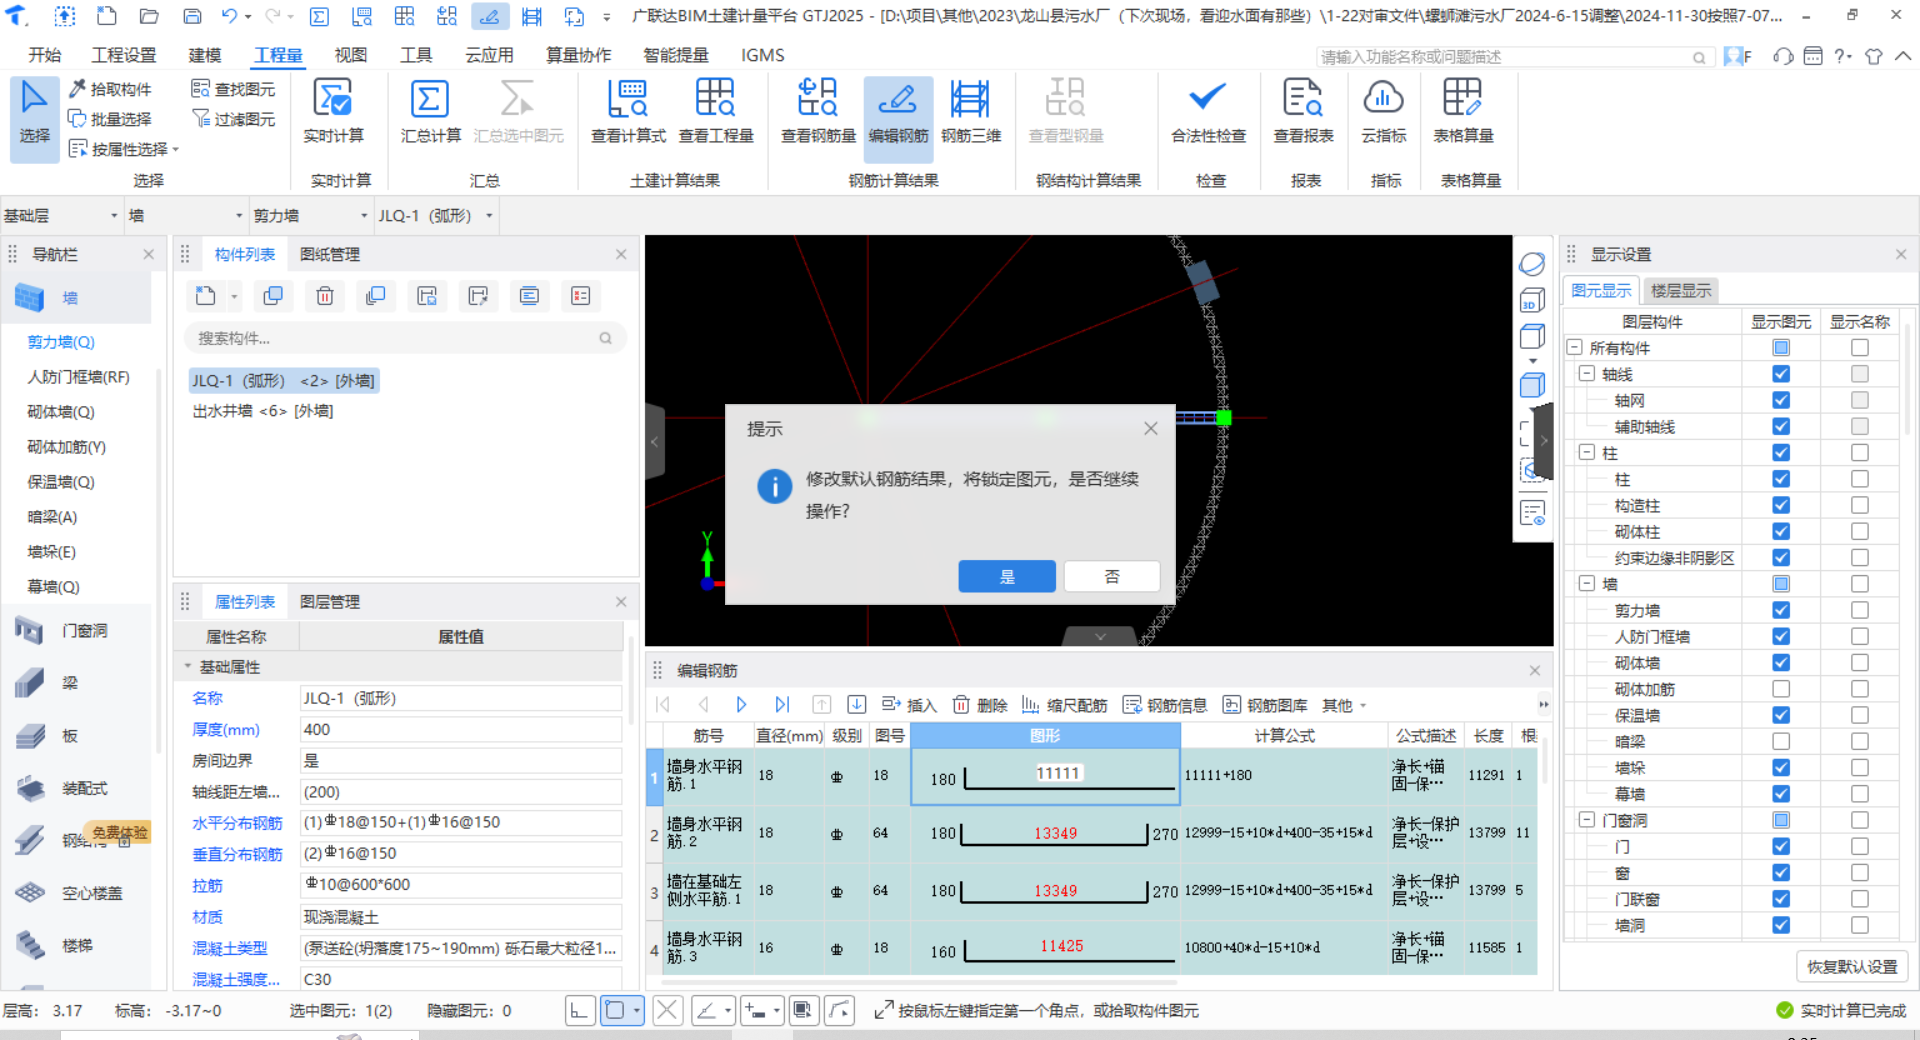Image resolution: width=1920 pixels, height=1040 pixels.
Task: Switch to 图层管理 tab
Action: point(330,602)
